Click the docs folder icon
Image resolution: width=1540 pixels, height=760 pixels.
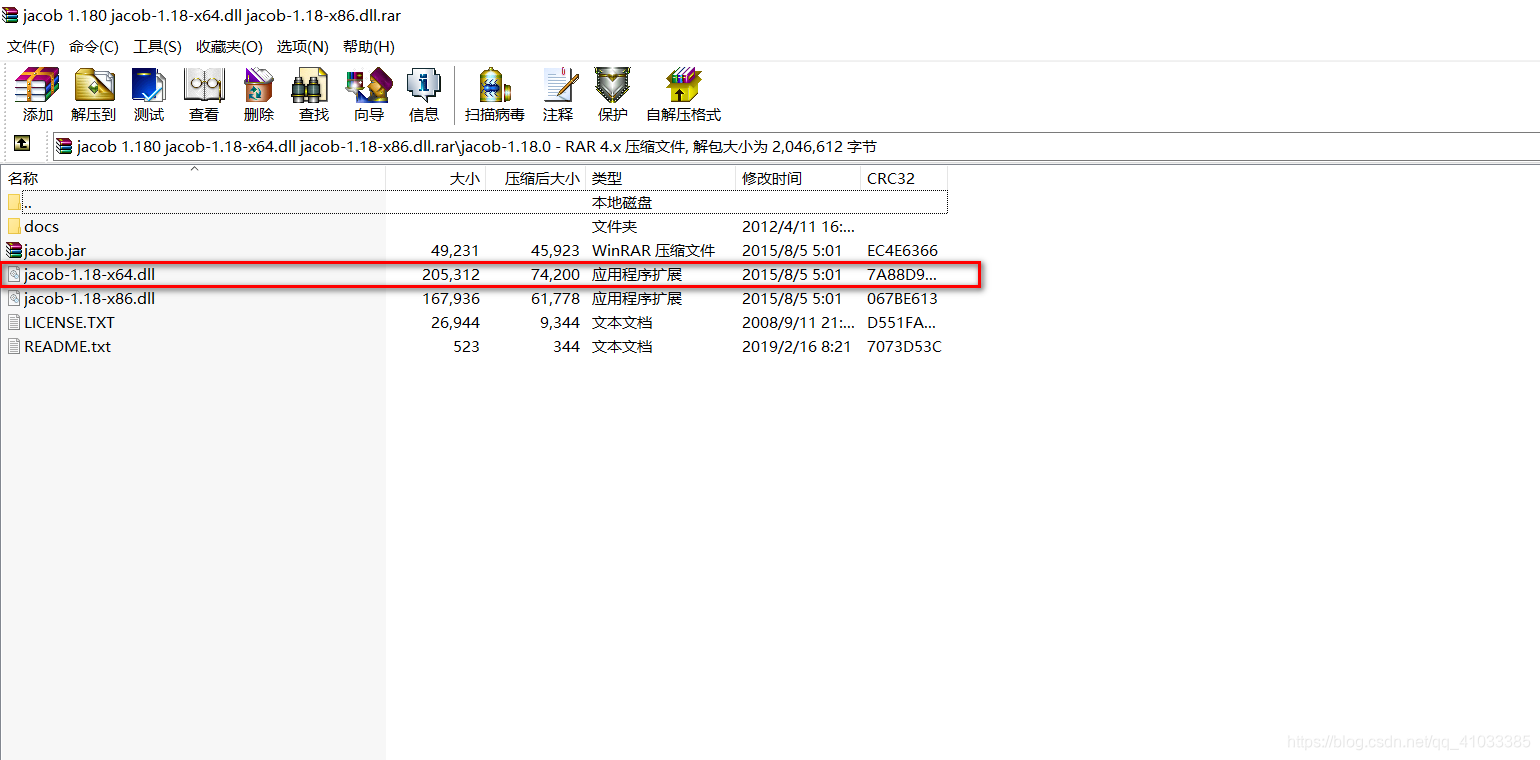tap(14, 226)
